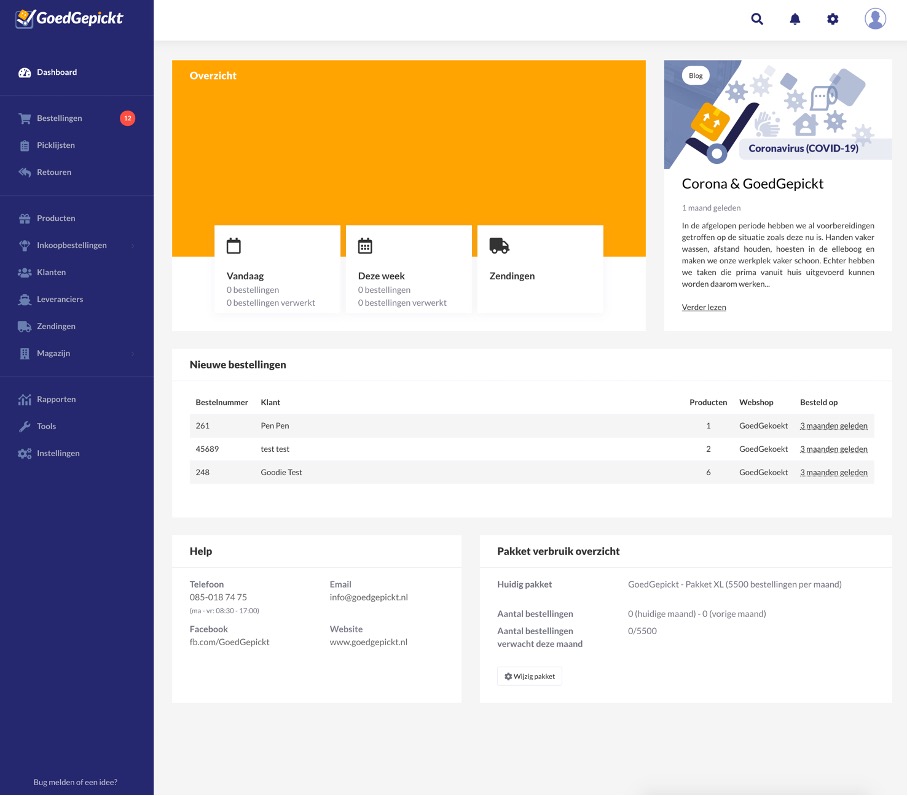Click the Magazijn building icon
Screen dimensions: 908x796
click(24, 354)
